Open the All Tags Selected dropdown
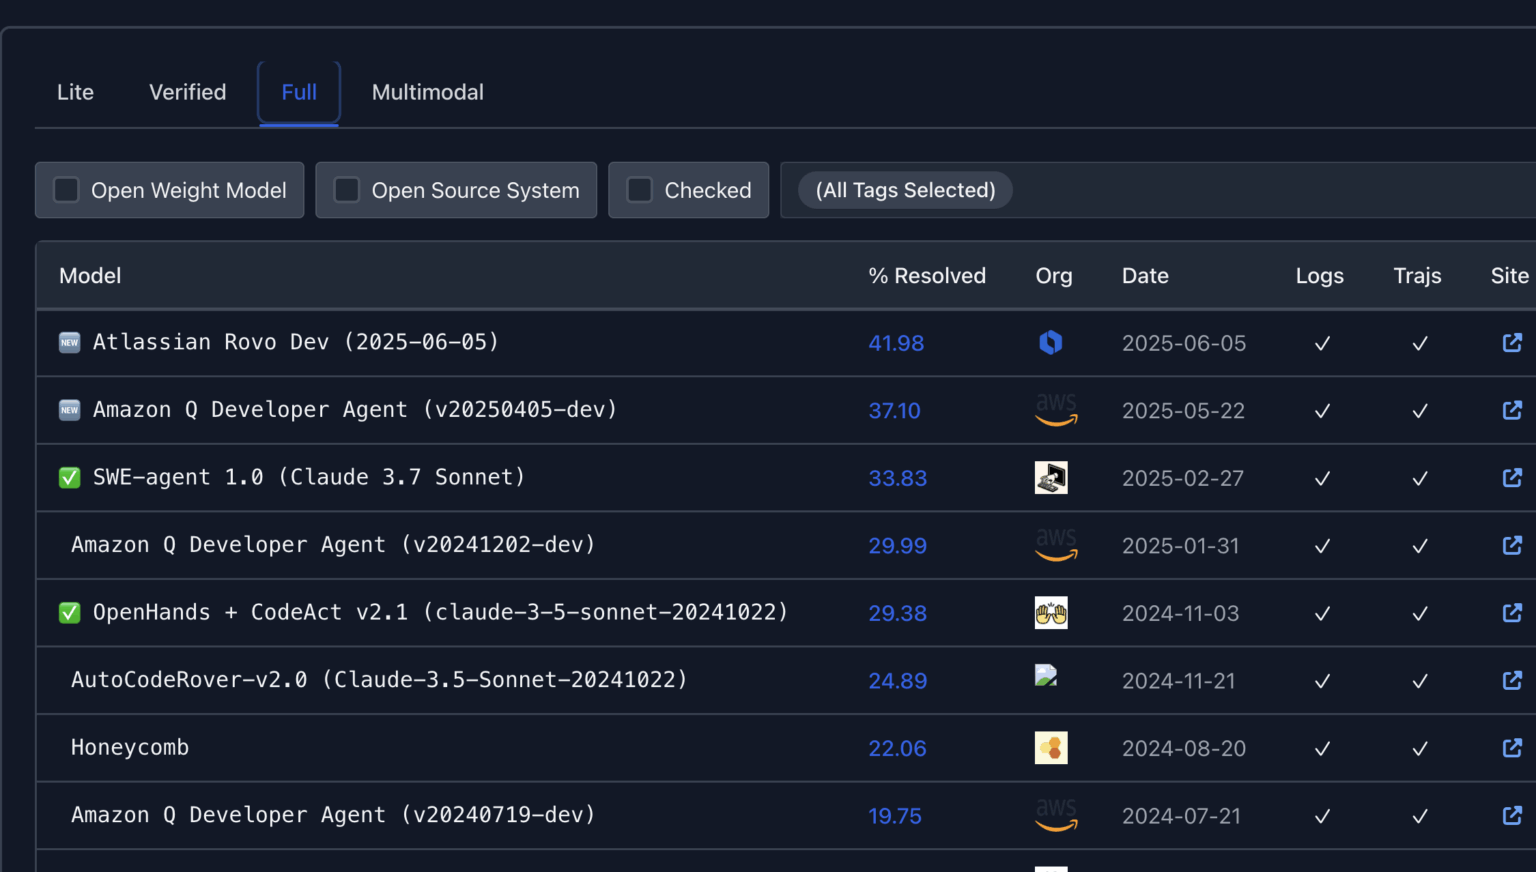1536x872 pixels. click(x=904, y=190)
